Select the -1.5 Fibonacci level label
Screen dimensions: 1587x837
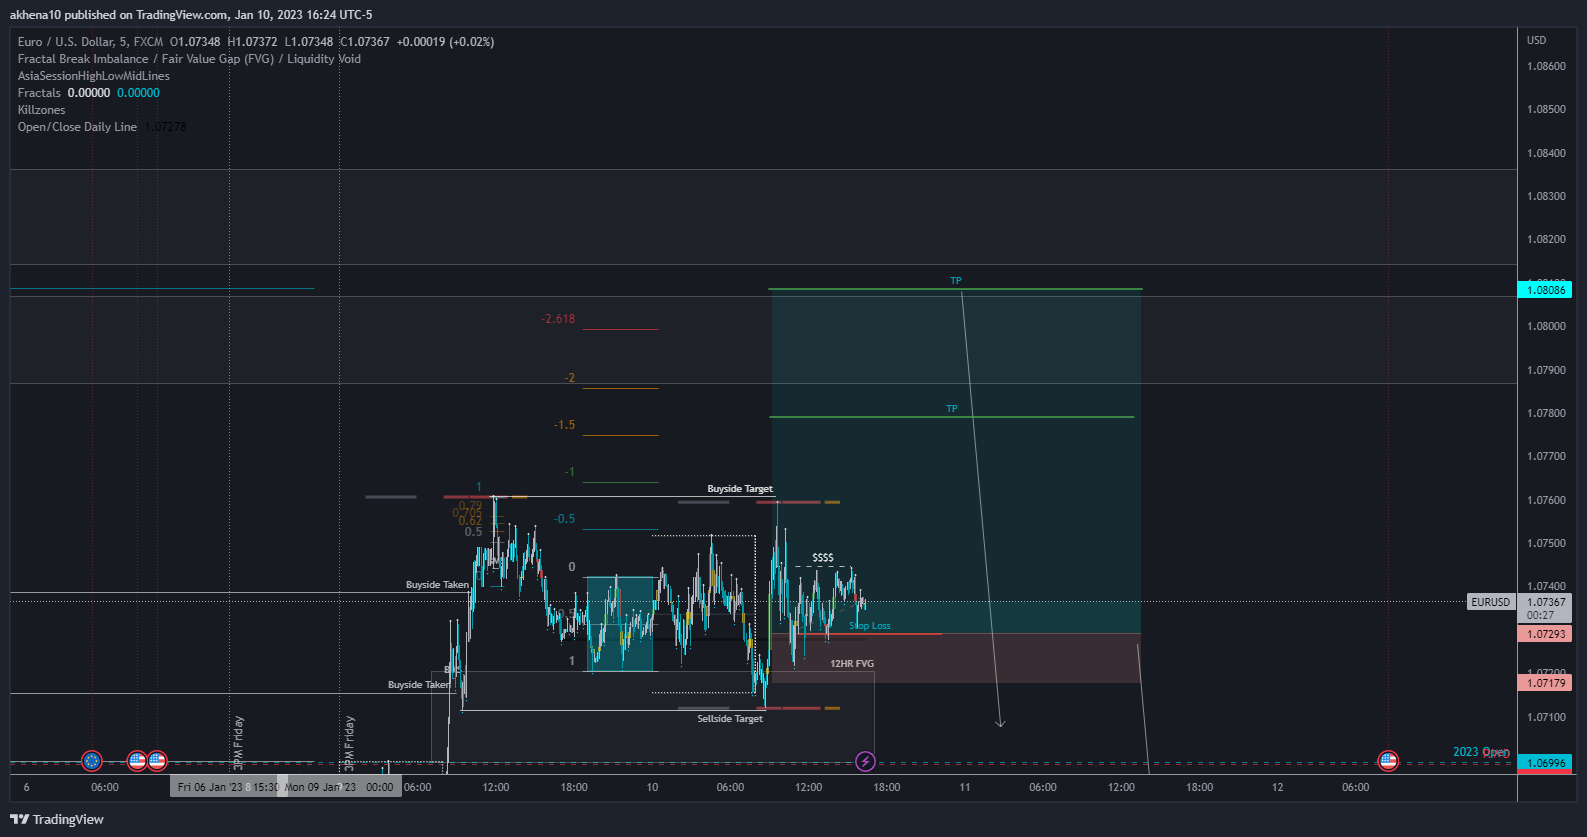(x=565, y=425)
